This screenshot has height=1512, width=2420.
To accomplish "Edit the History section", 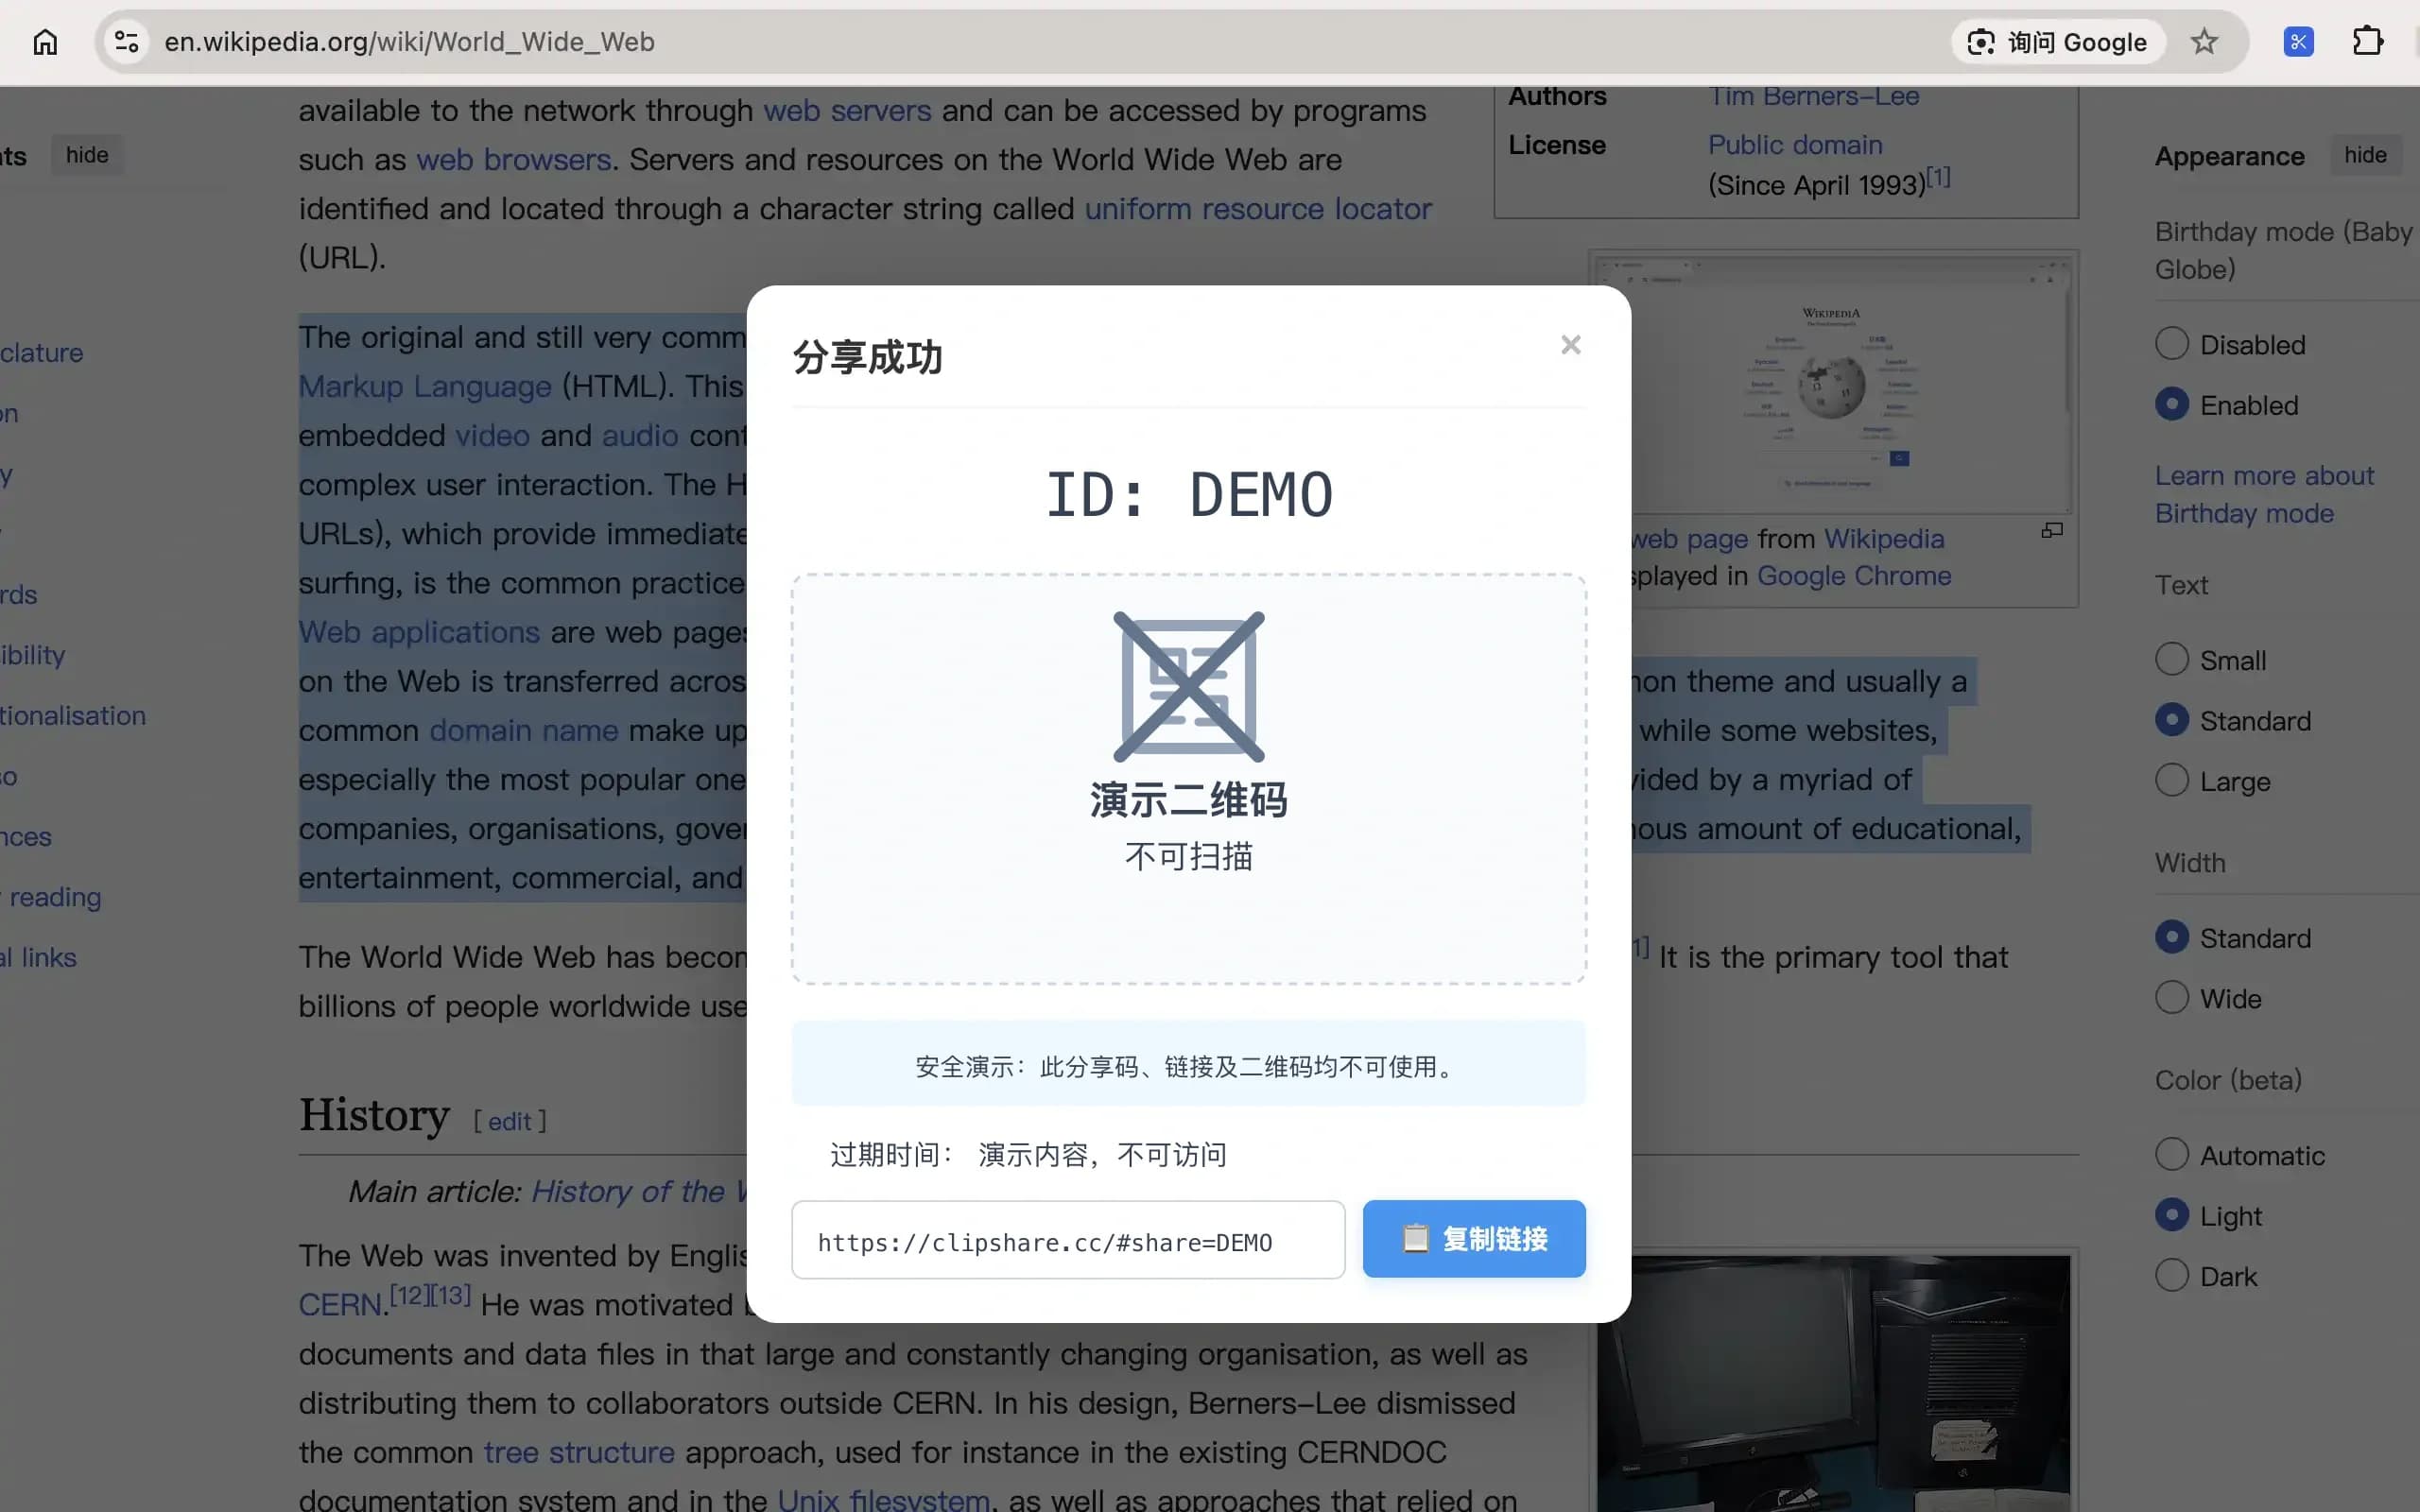I will (510, 1121).
